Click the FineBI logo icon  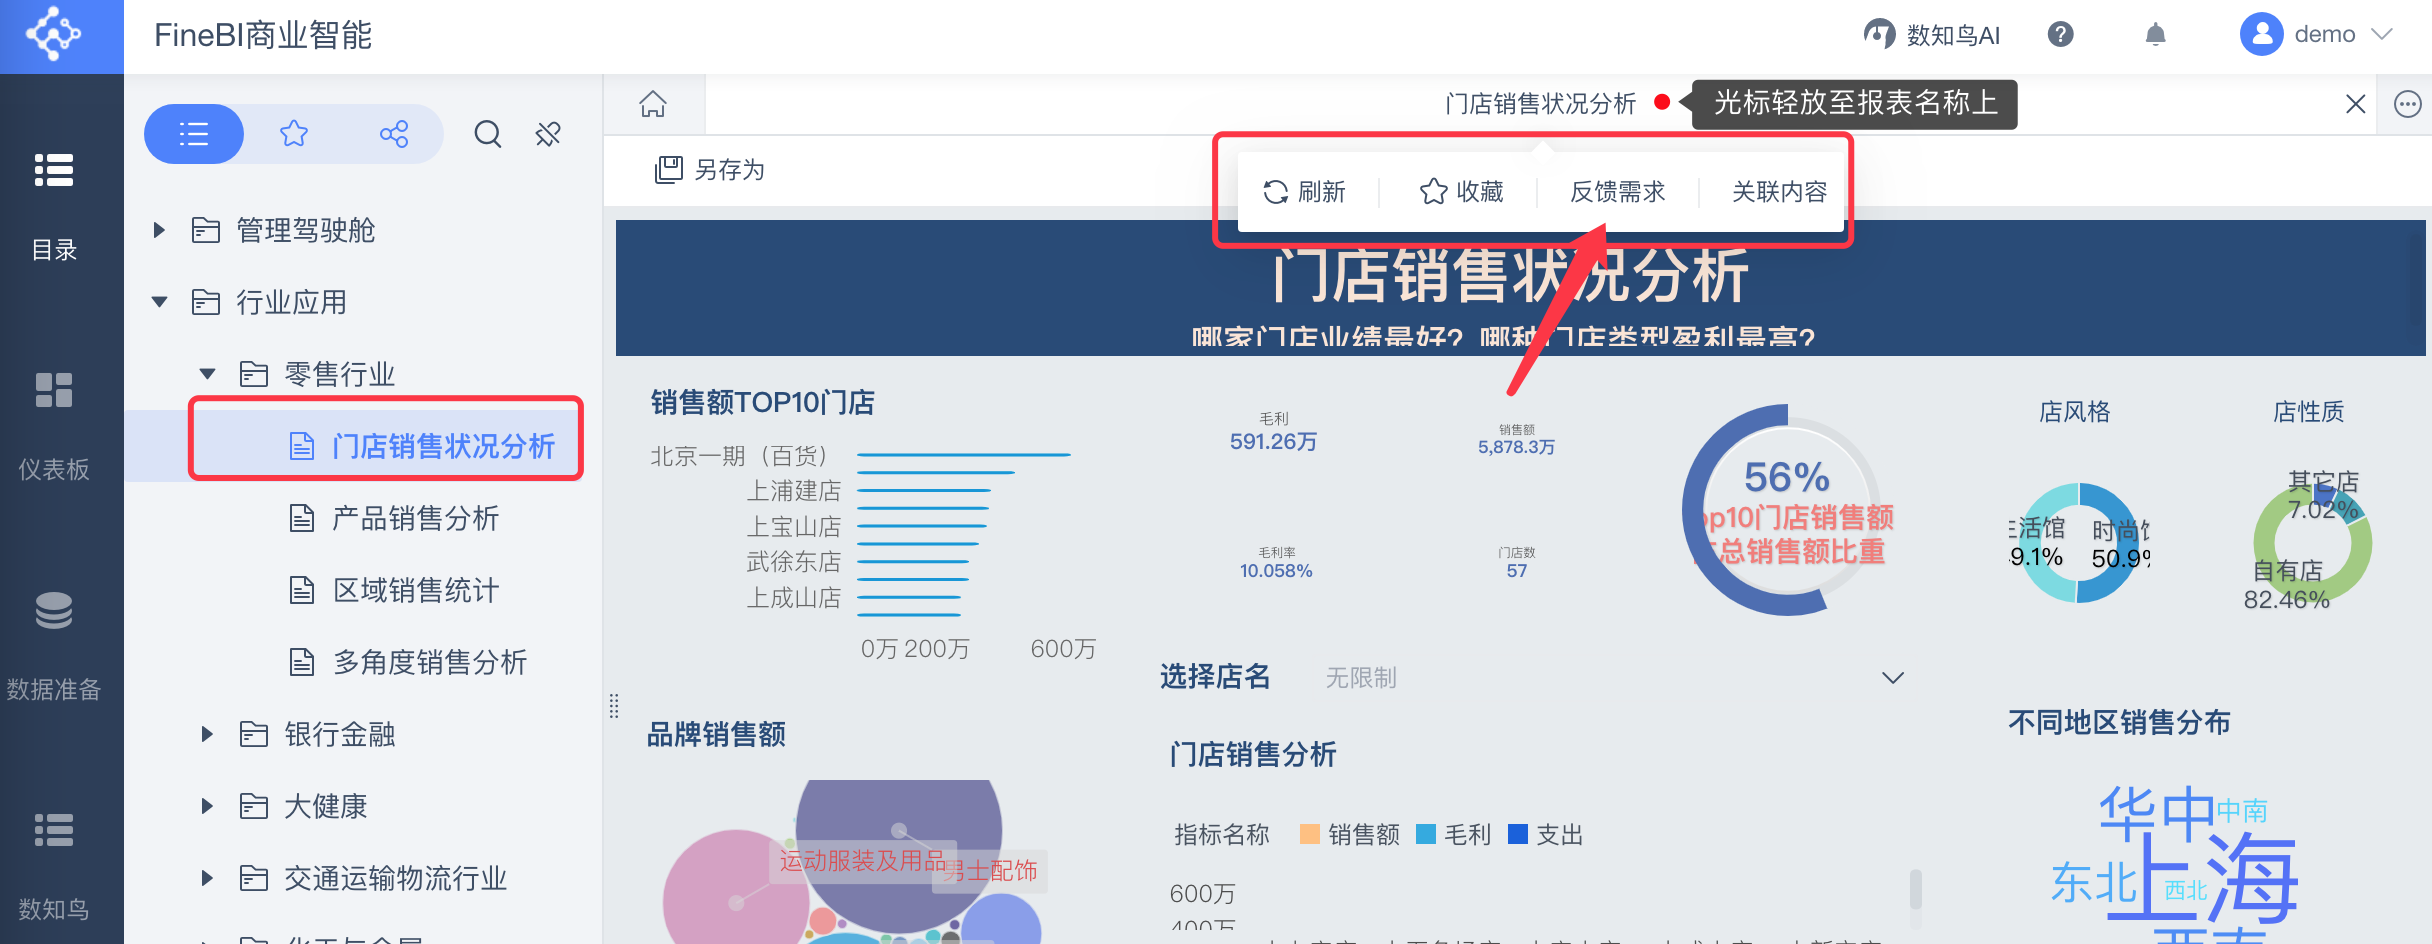(54, 35)
